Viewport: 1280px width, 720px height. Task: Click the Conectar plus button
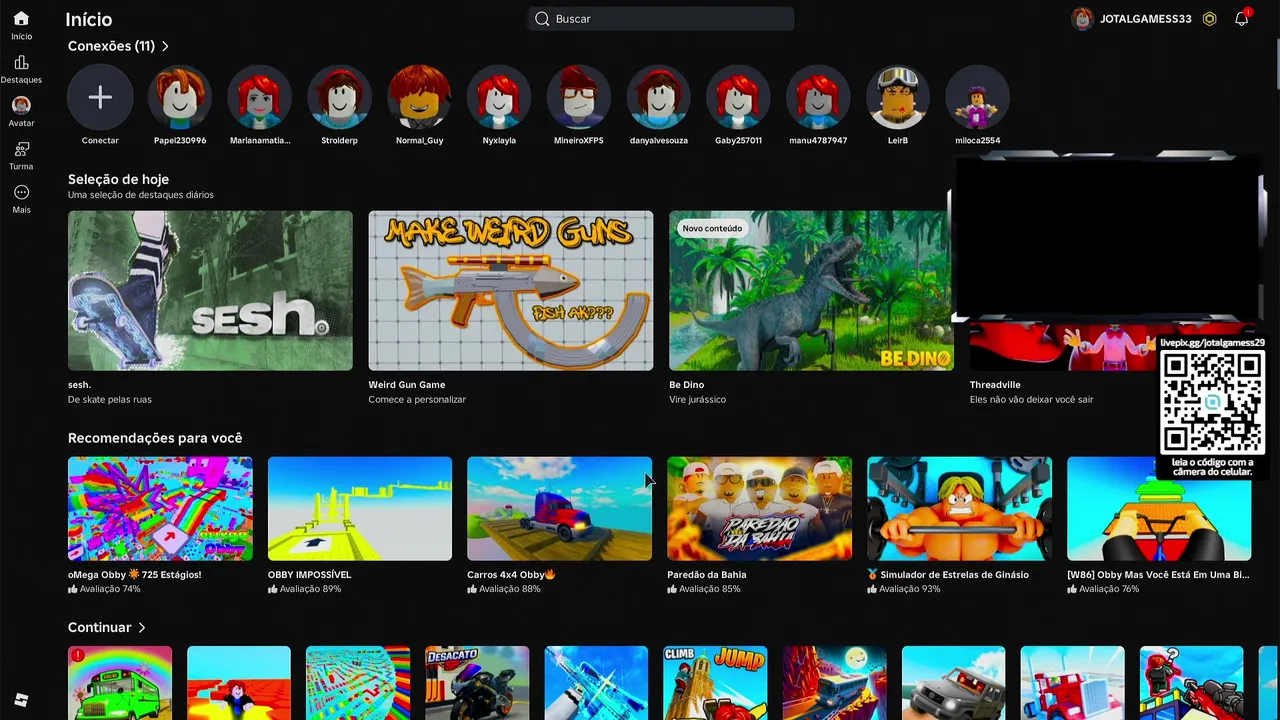[x=100, y=97]
